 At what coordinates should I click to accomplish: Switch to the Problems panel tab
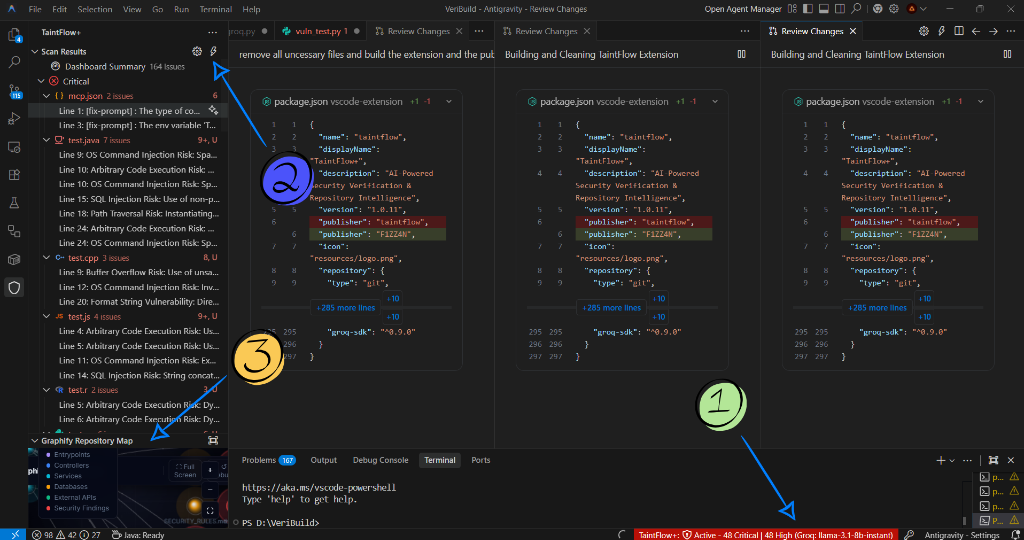[x=268, y=460]
